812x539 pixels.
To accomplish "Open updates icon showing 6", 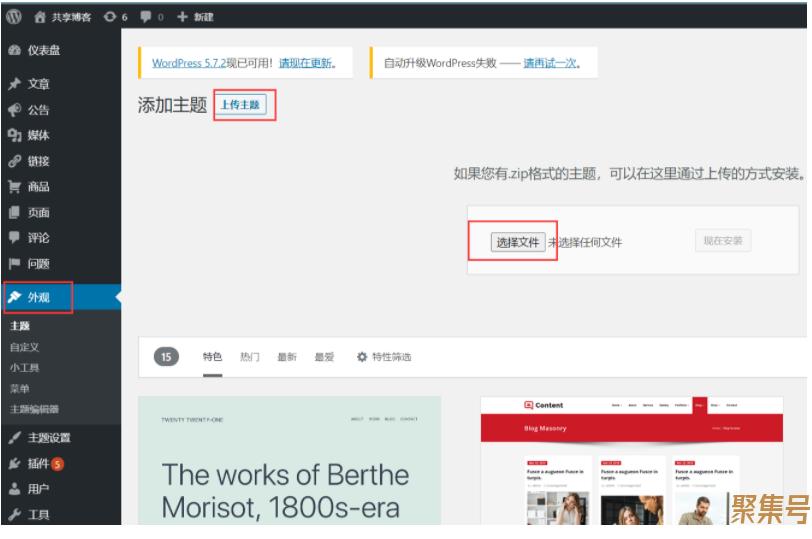I will pyautogui.click(x=110, y=17).
